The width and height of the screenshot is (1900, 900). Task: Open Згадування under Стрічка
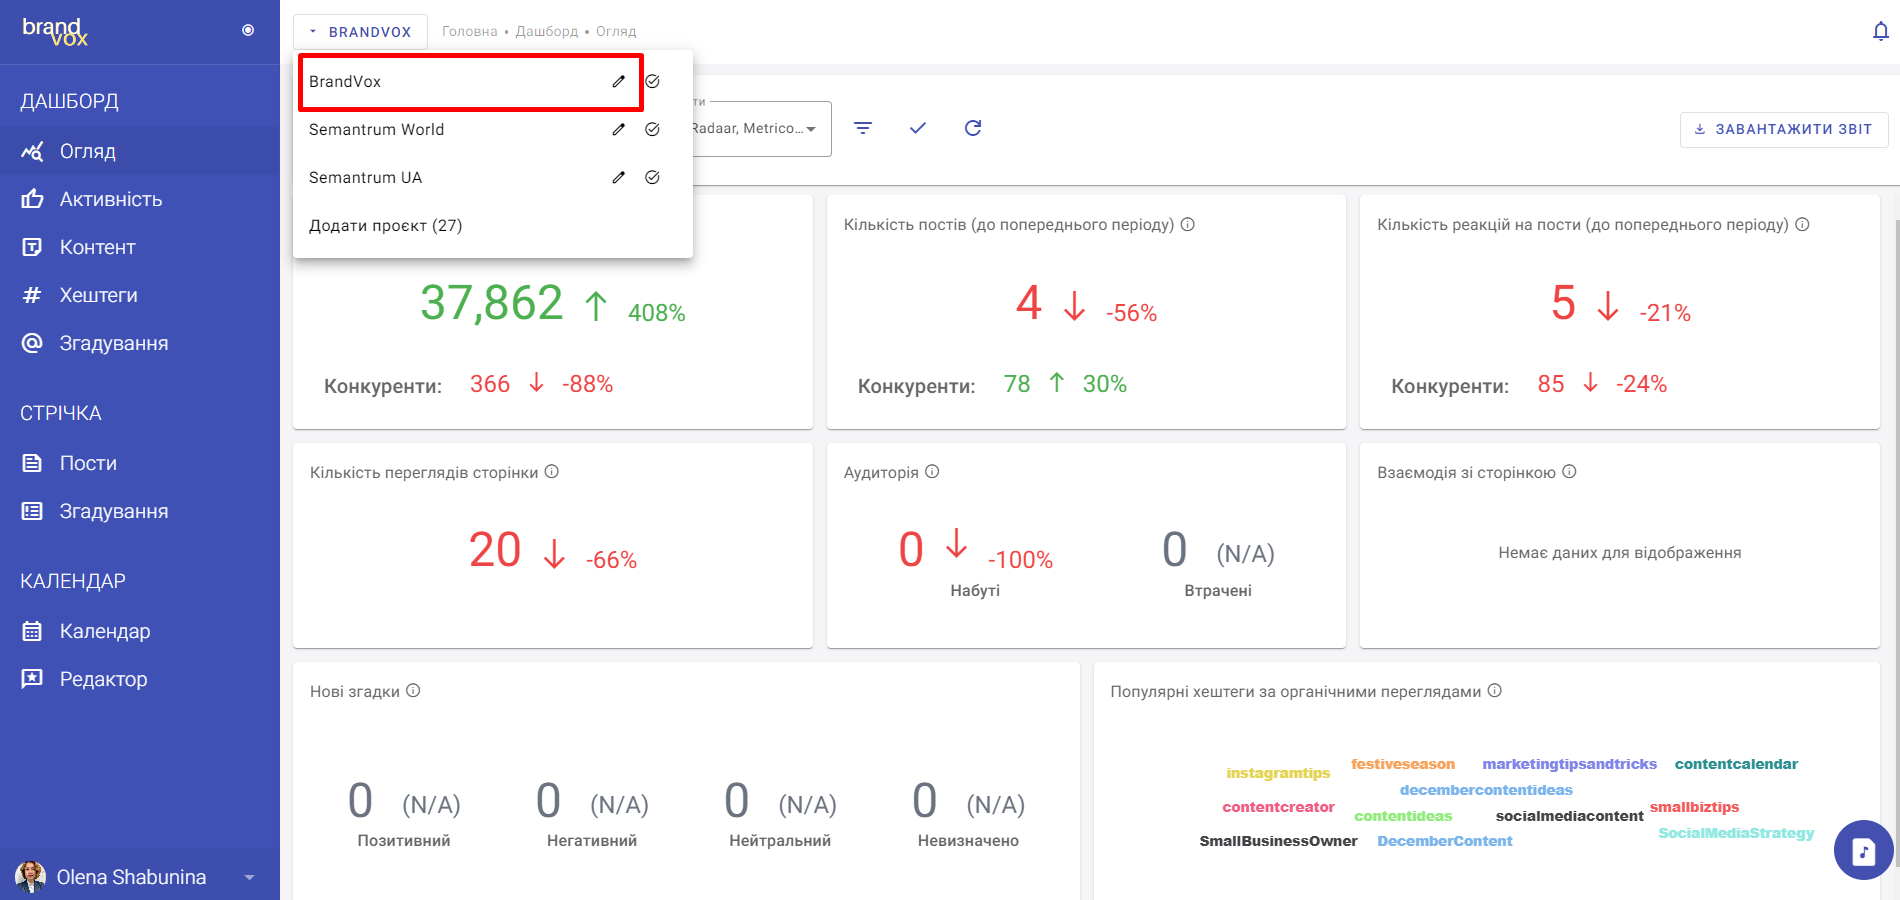tap(140, 511)
